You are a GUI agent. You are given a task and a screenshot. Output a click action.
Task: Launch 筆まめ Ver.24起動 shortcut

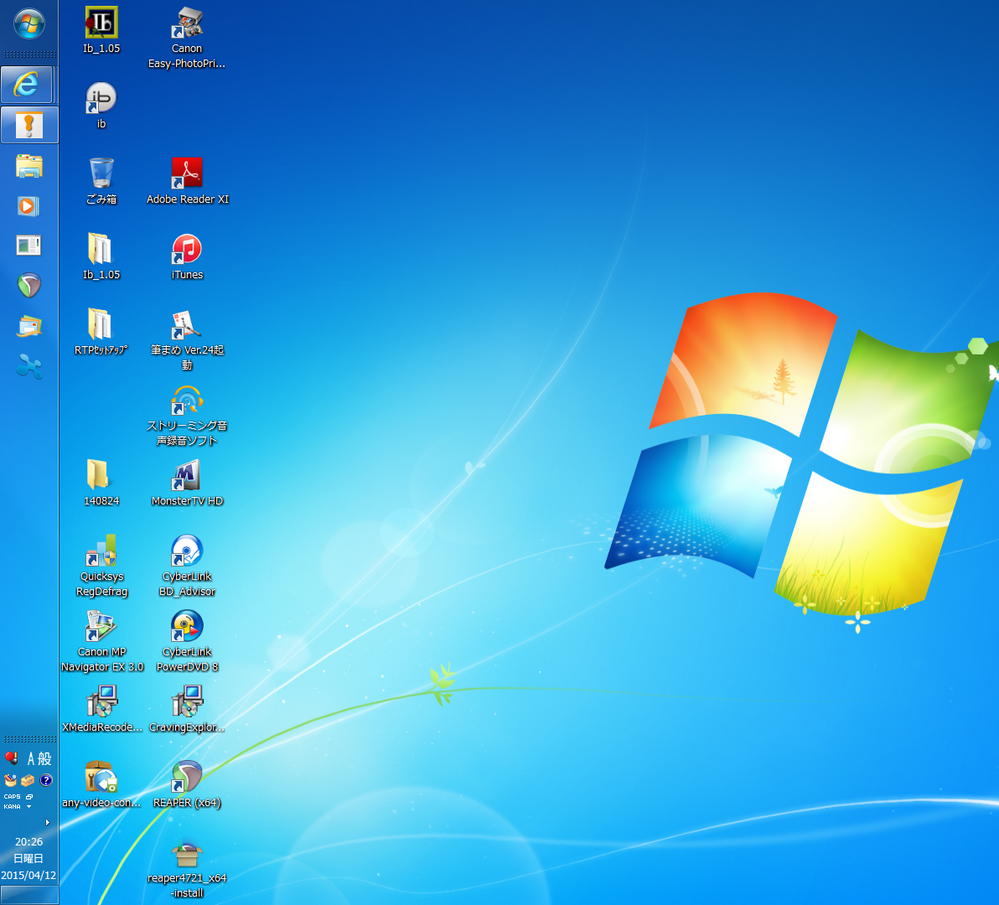(x=187, y=340)
